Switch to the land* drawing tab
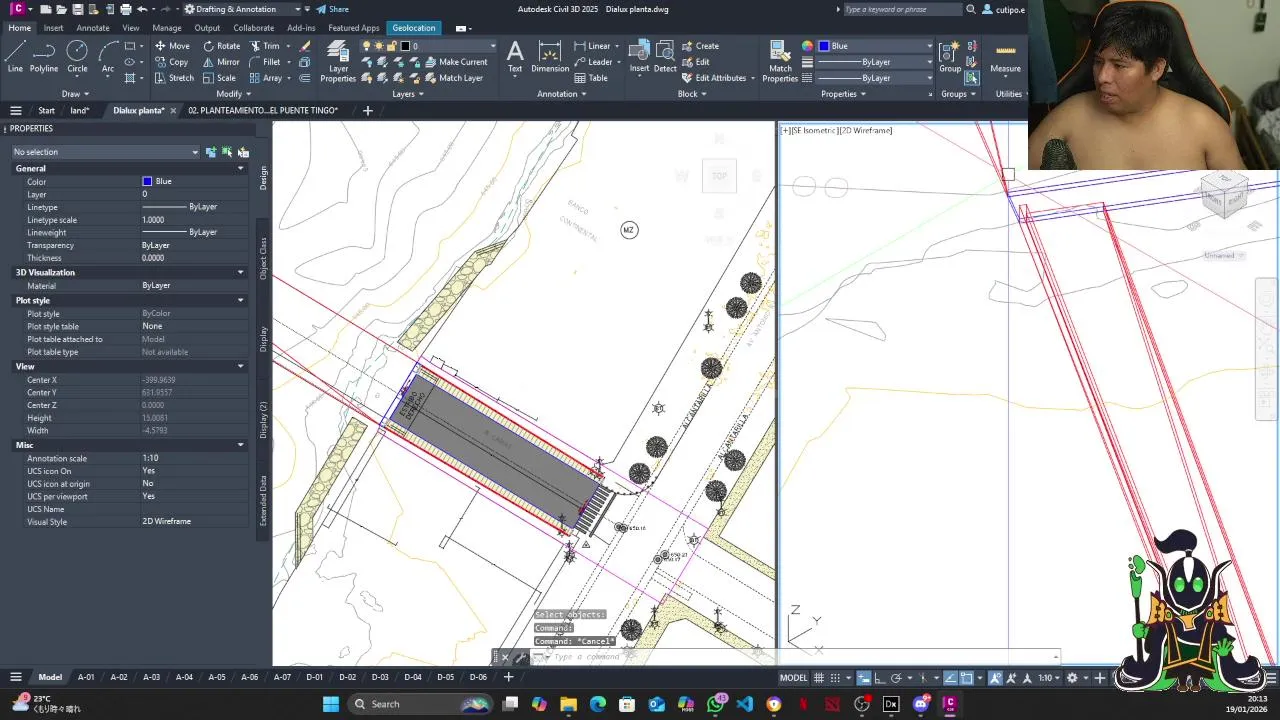 (80, 111)
